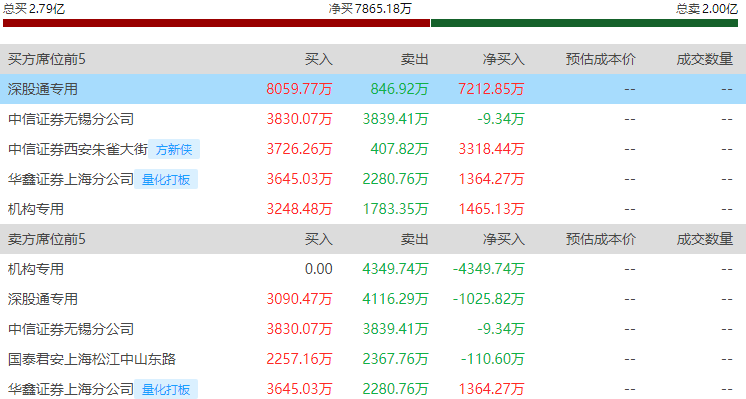Click 净买入 column header in 买方席位前5 table
Viewport: 746px width, 399px height.
point(503,59)
